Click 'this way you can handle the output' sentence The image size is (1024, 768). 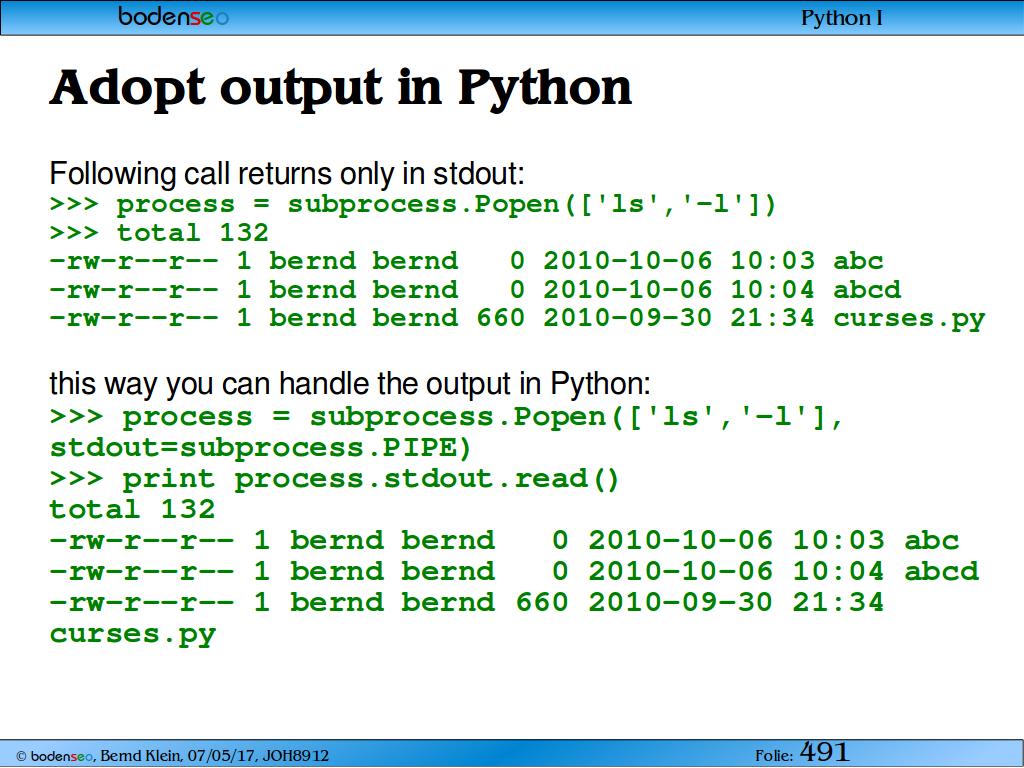(350, 383)
